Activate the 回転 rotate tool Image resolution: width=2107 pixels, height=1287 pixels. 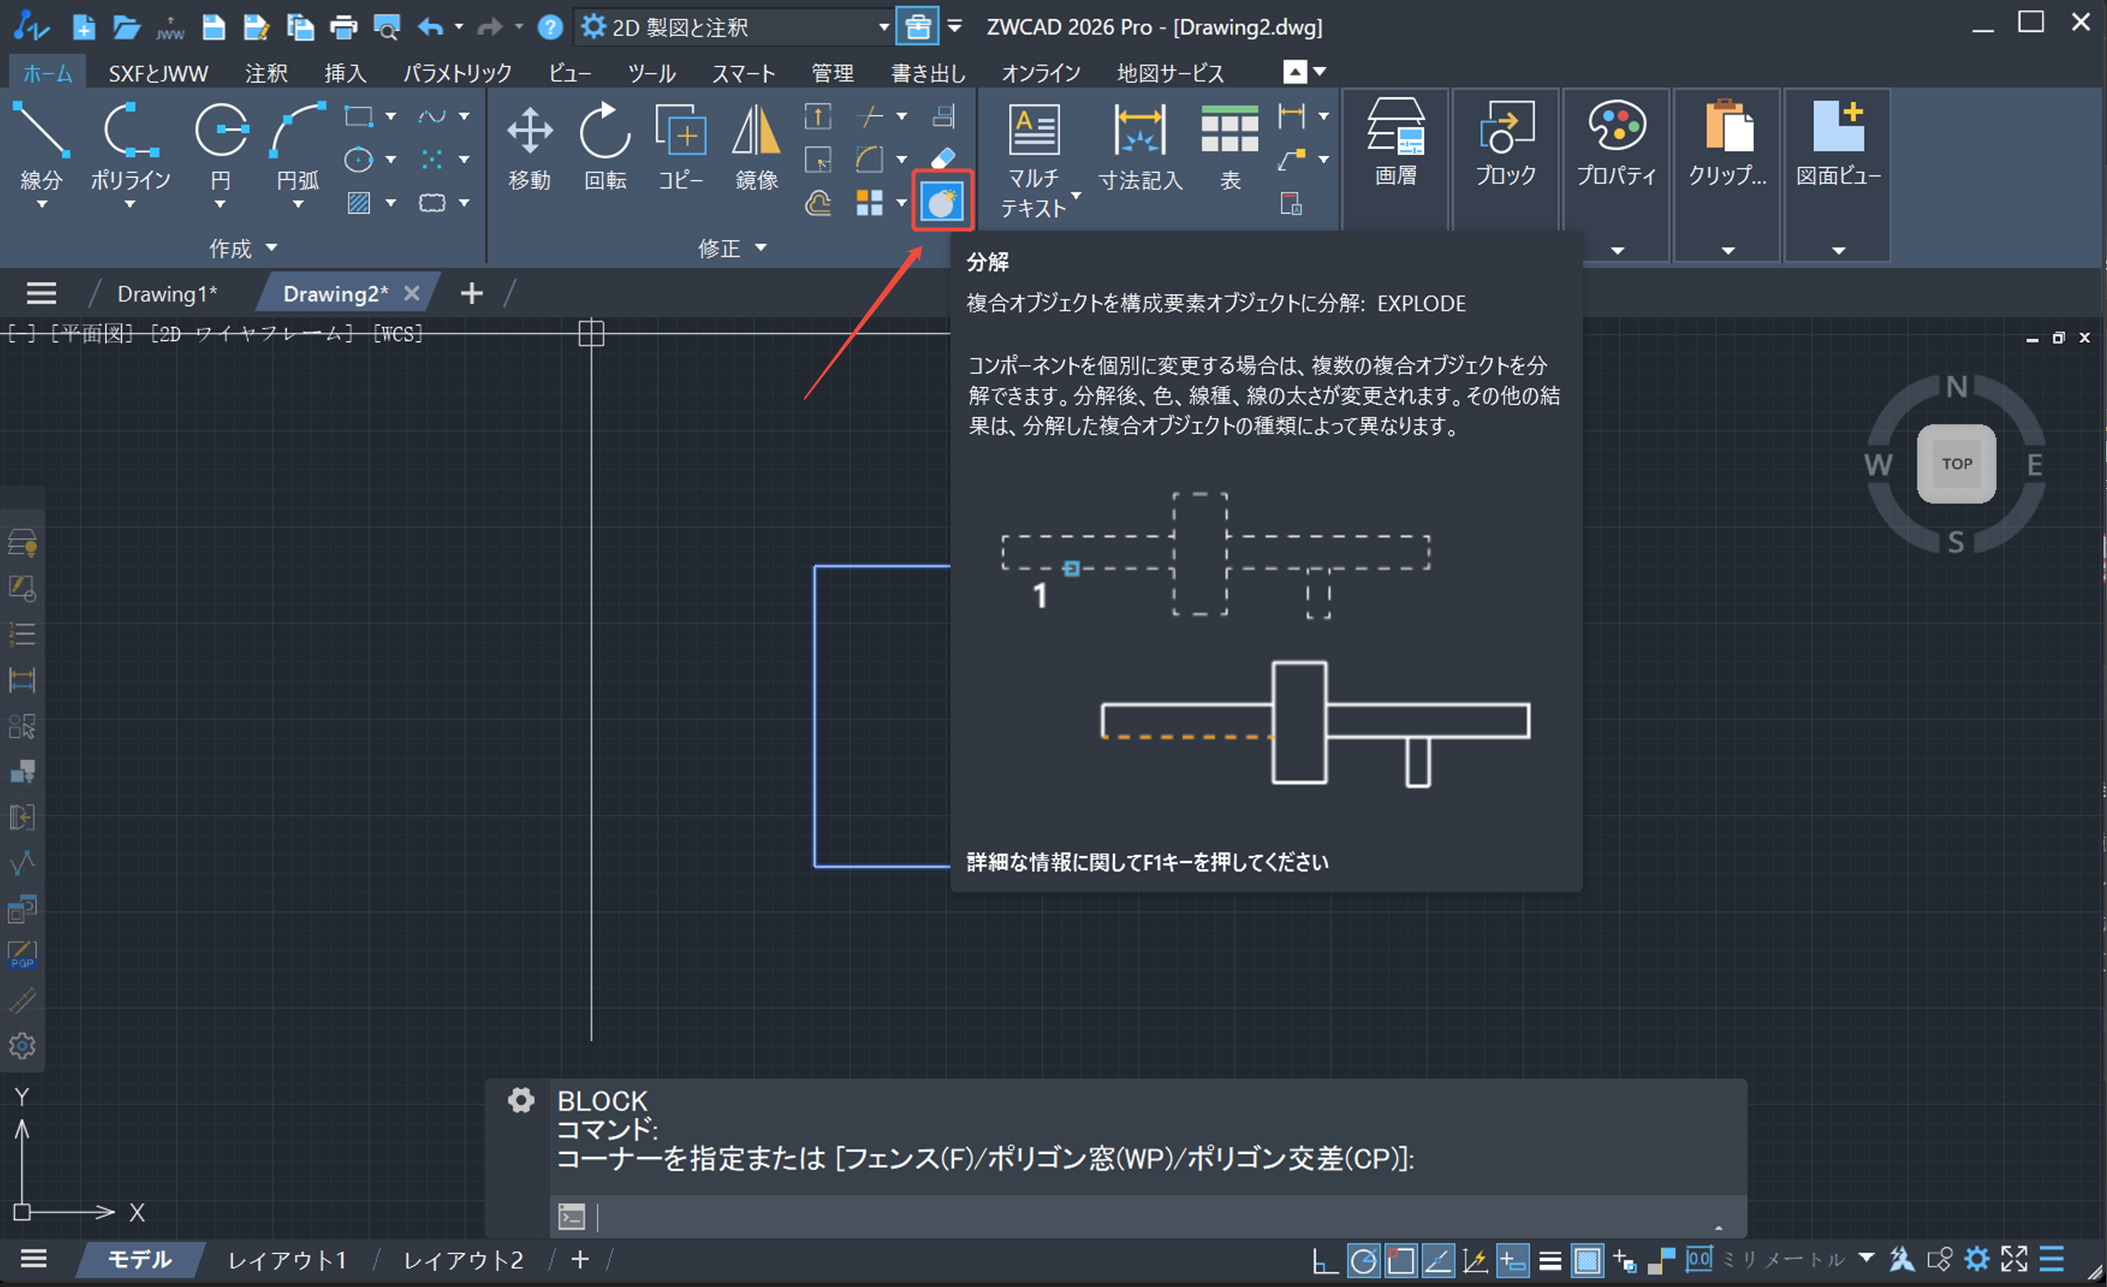(x=604, y=135)
